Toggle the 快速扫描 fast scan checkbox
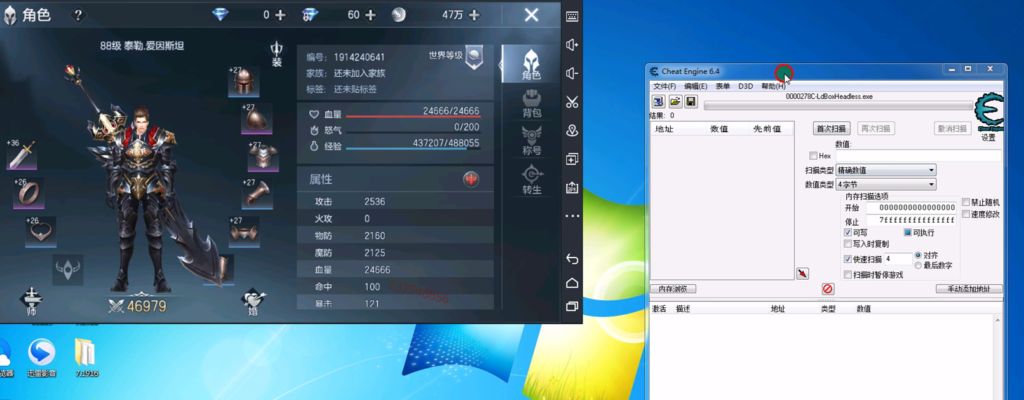The width and height of the screenshot is (1024, 400). (x=848, y=259)
